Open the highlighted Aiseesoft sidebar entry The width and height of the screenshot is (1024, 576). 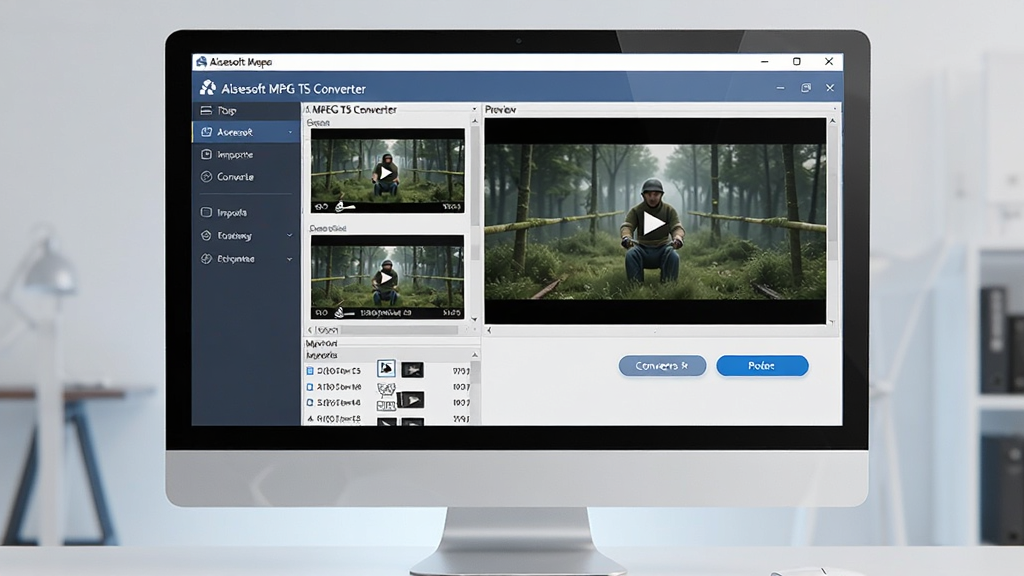(x=246, y=132)
